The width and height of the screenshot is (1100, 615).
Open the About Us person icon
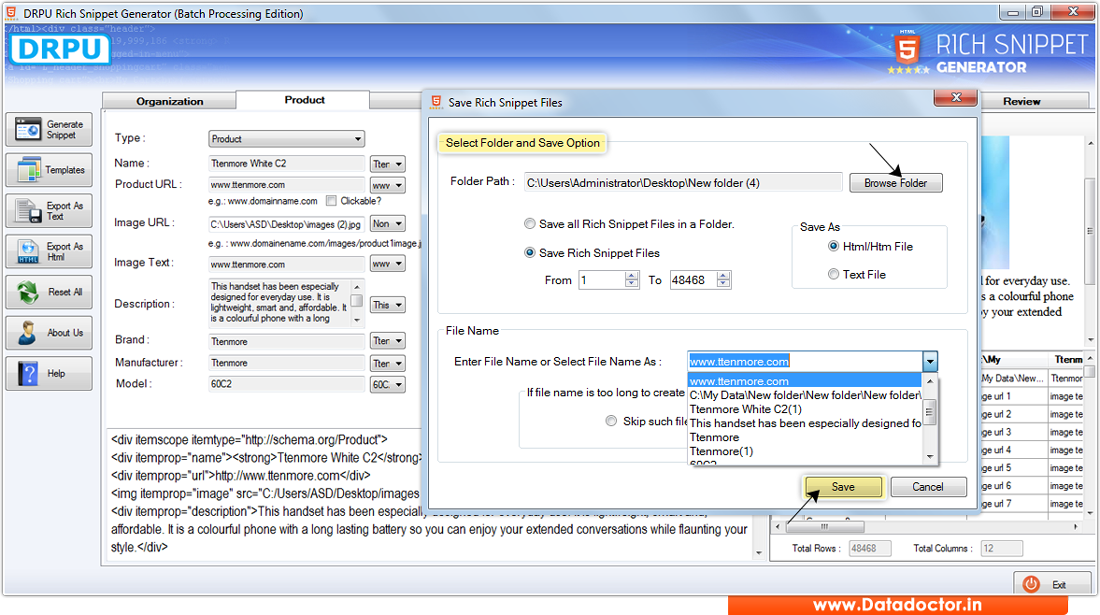pos(28,332)
